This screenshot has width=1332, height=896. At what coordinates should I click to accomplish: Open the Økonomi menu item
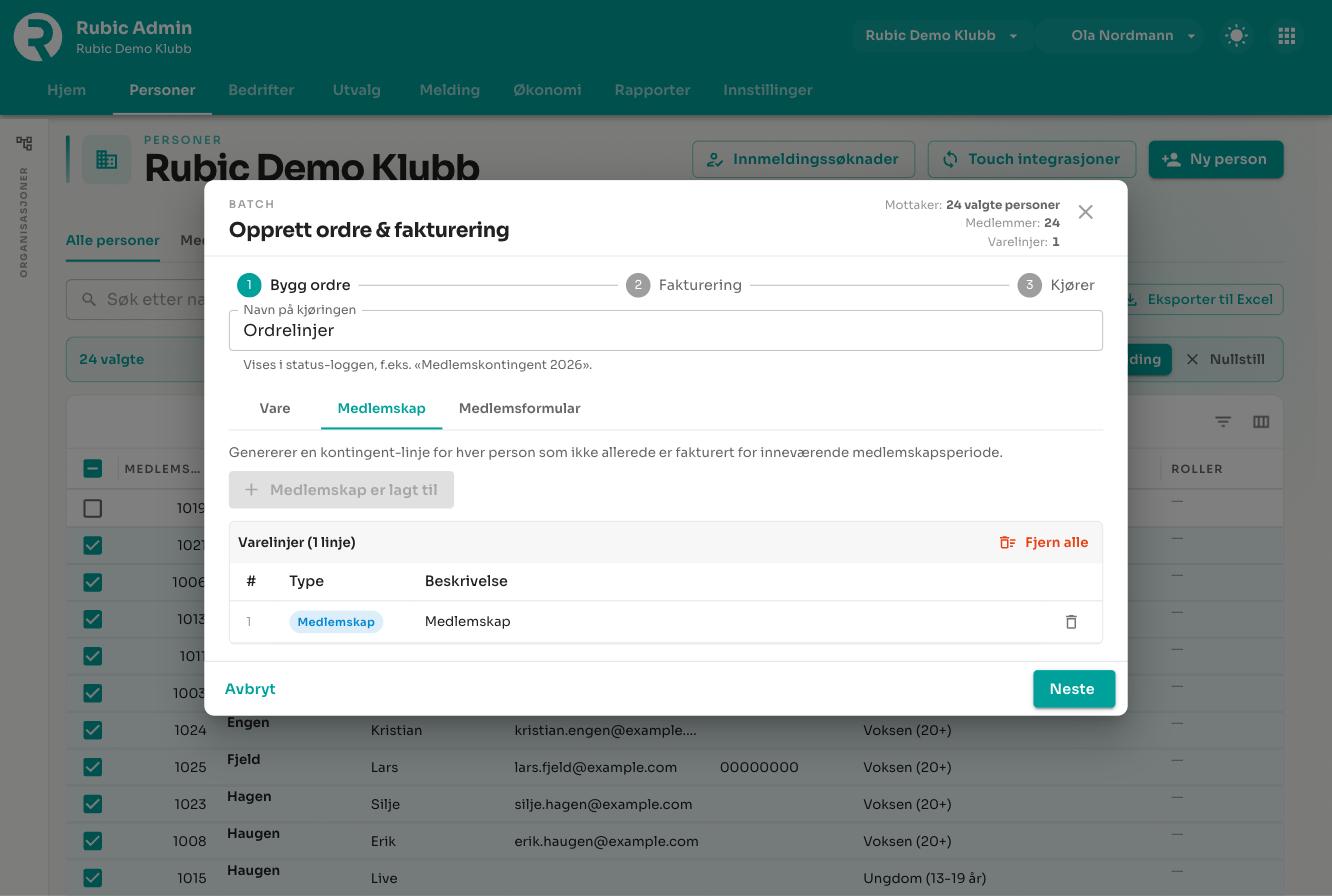(x=547, y=90)
